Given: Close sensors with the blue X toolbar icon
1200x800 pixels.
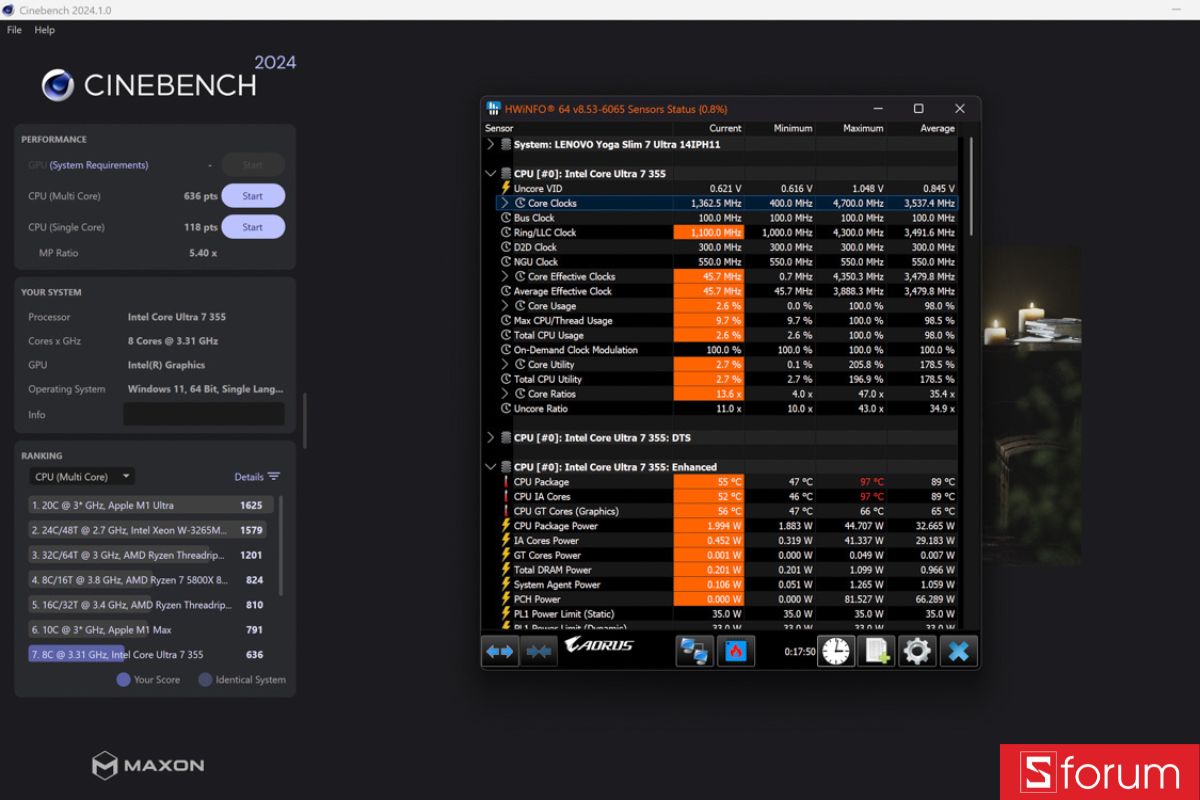Looking at the screenshot, I should point(958,651).
